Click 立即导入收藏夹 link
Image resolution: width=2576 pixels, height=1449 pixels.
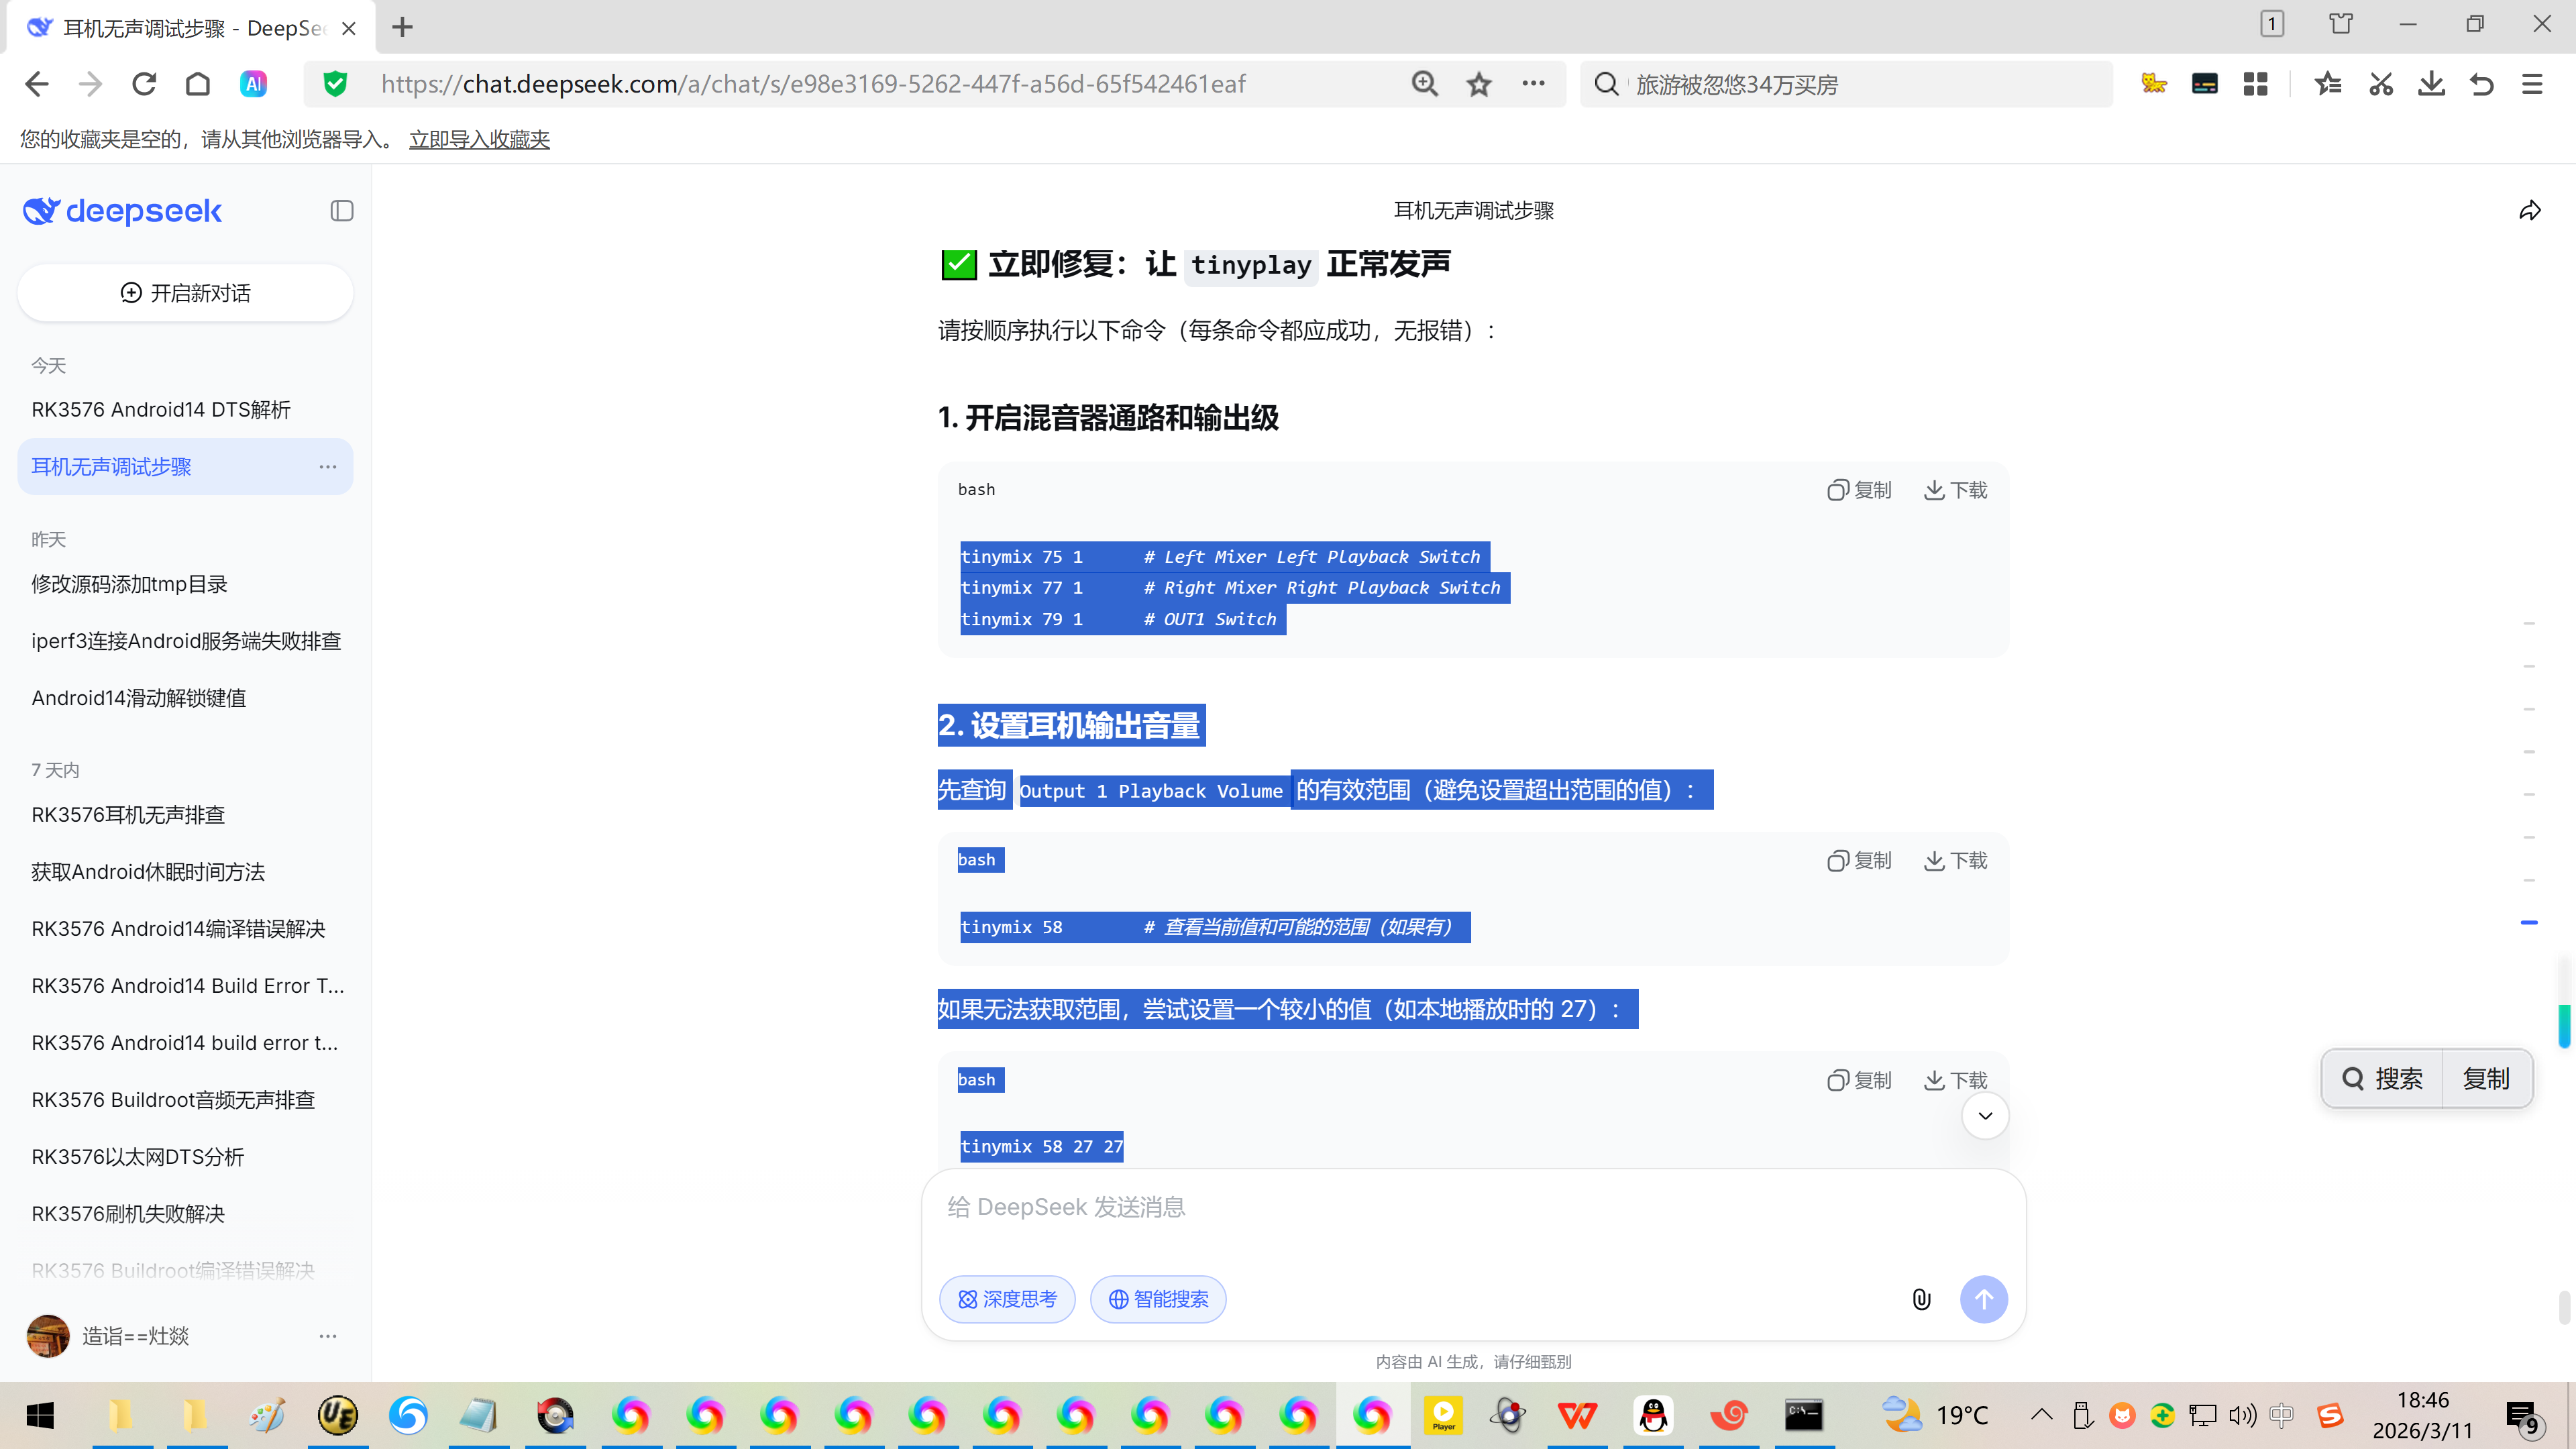point(479,139)
